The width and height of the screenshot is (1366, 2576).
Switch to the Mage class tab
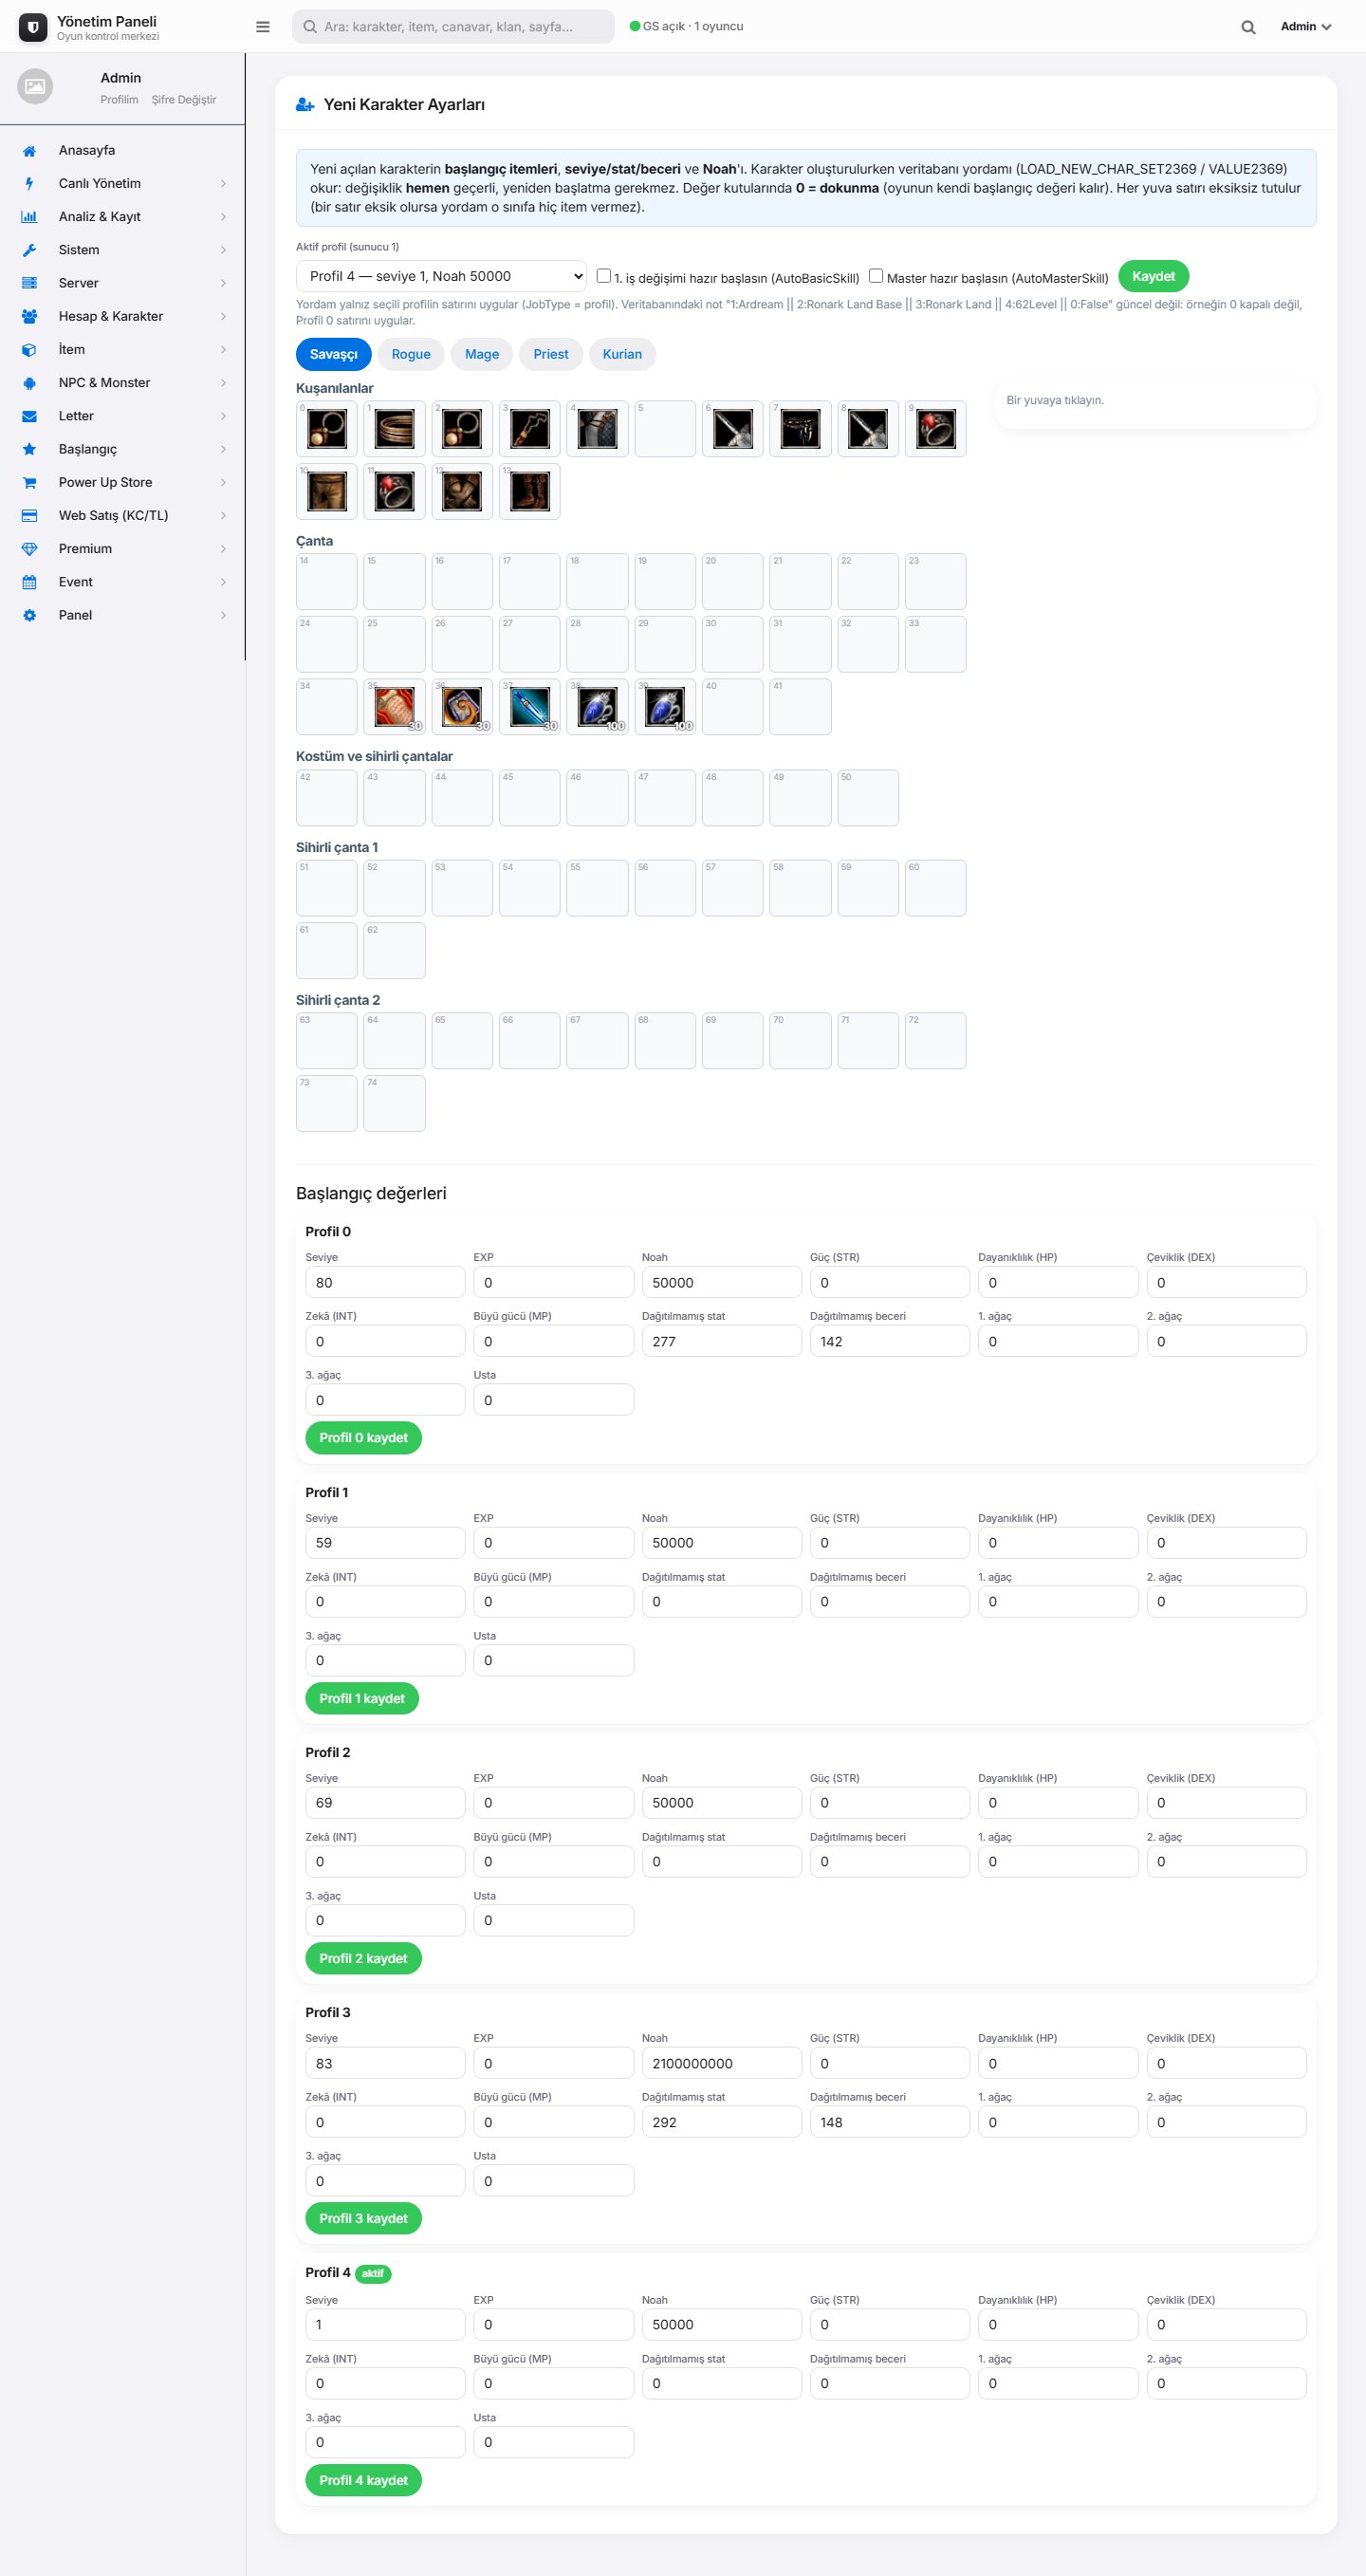click(x=481, y=354)
